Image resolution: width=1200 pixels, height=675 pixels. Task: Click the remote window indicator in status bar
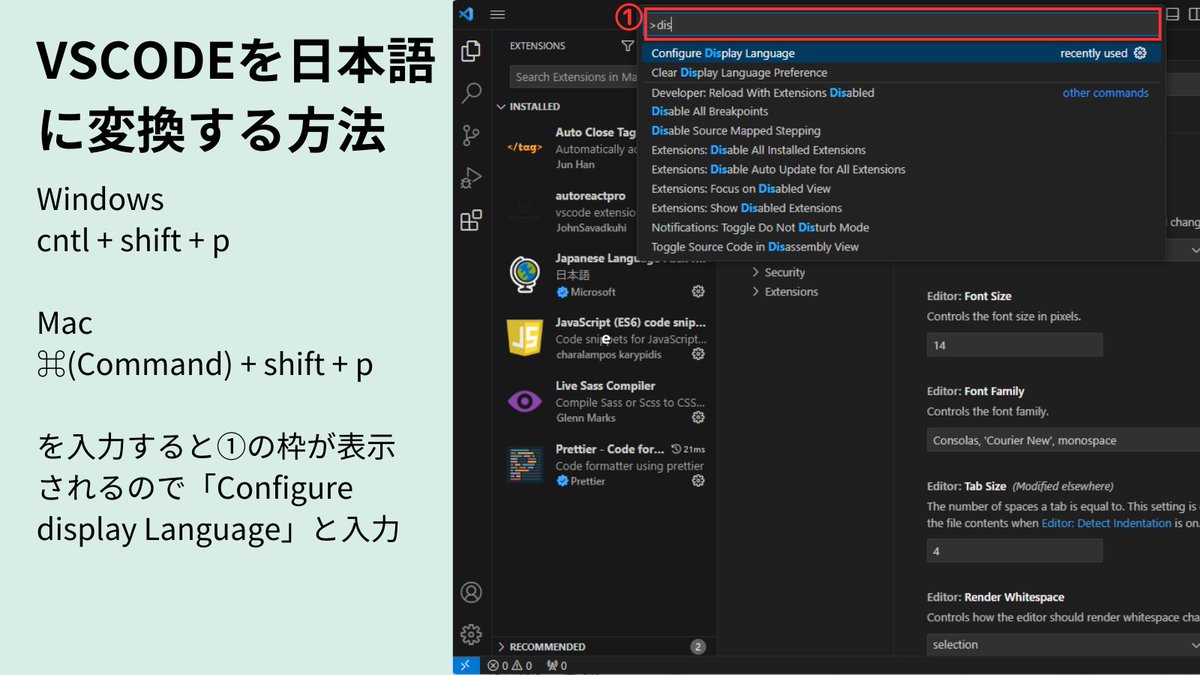click(465, 665)
